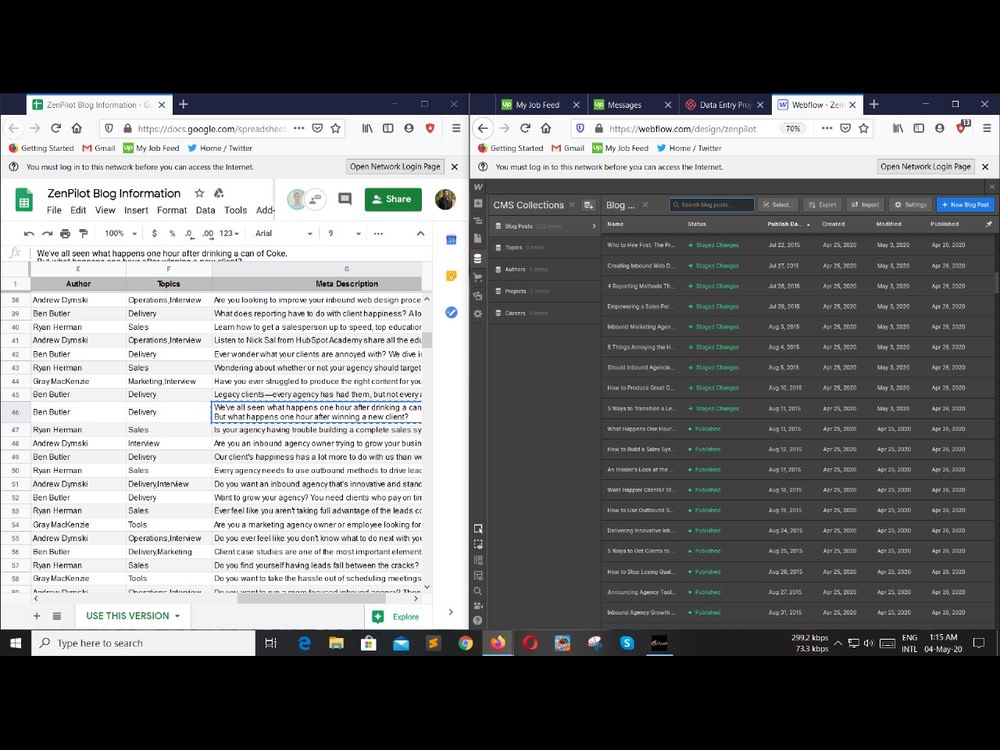
Task: Select the paint format tool in Sheets
Action: (x=83, y=233)
